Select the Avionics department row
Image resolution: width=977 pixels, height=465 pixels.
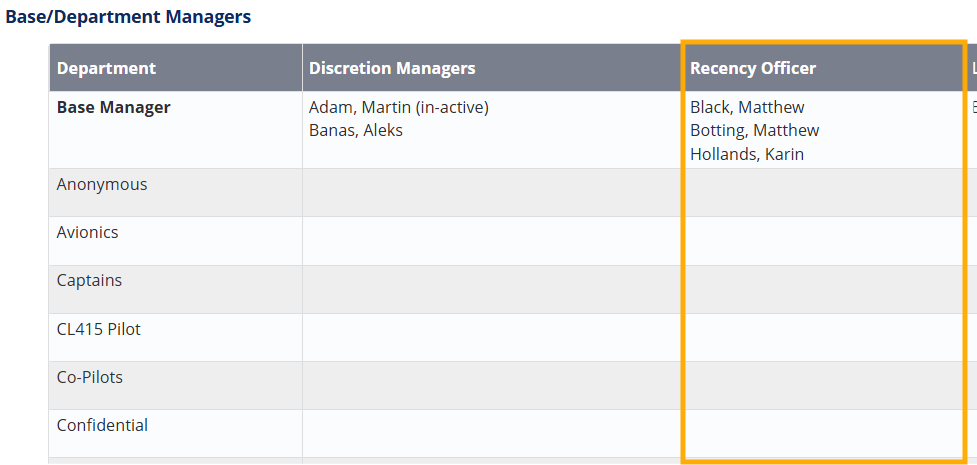coord(88,232)
